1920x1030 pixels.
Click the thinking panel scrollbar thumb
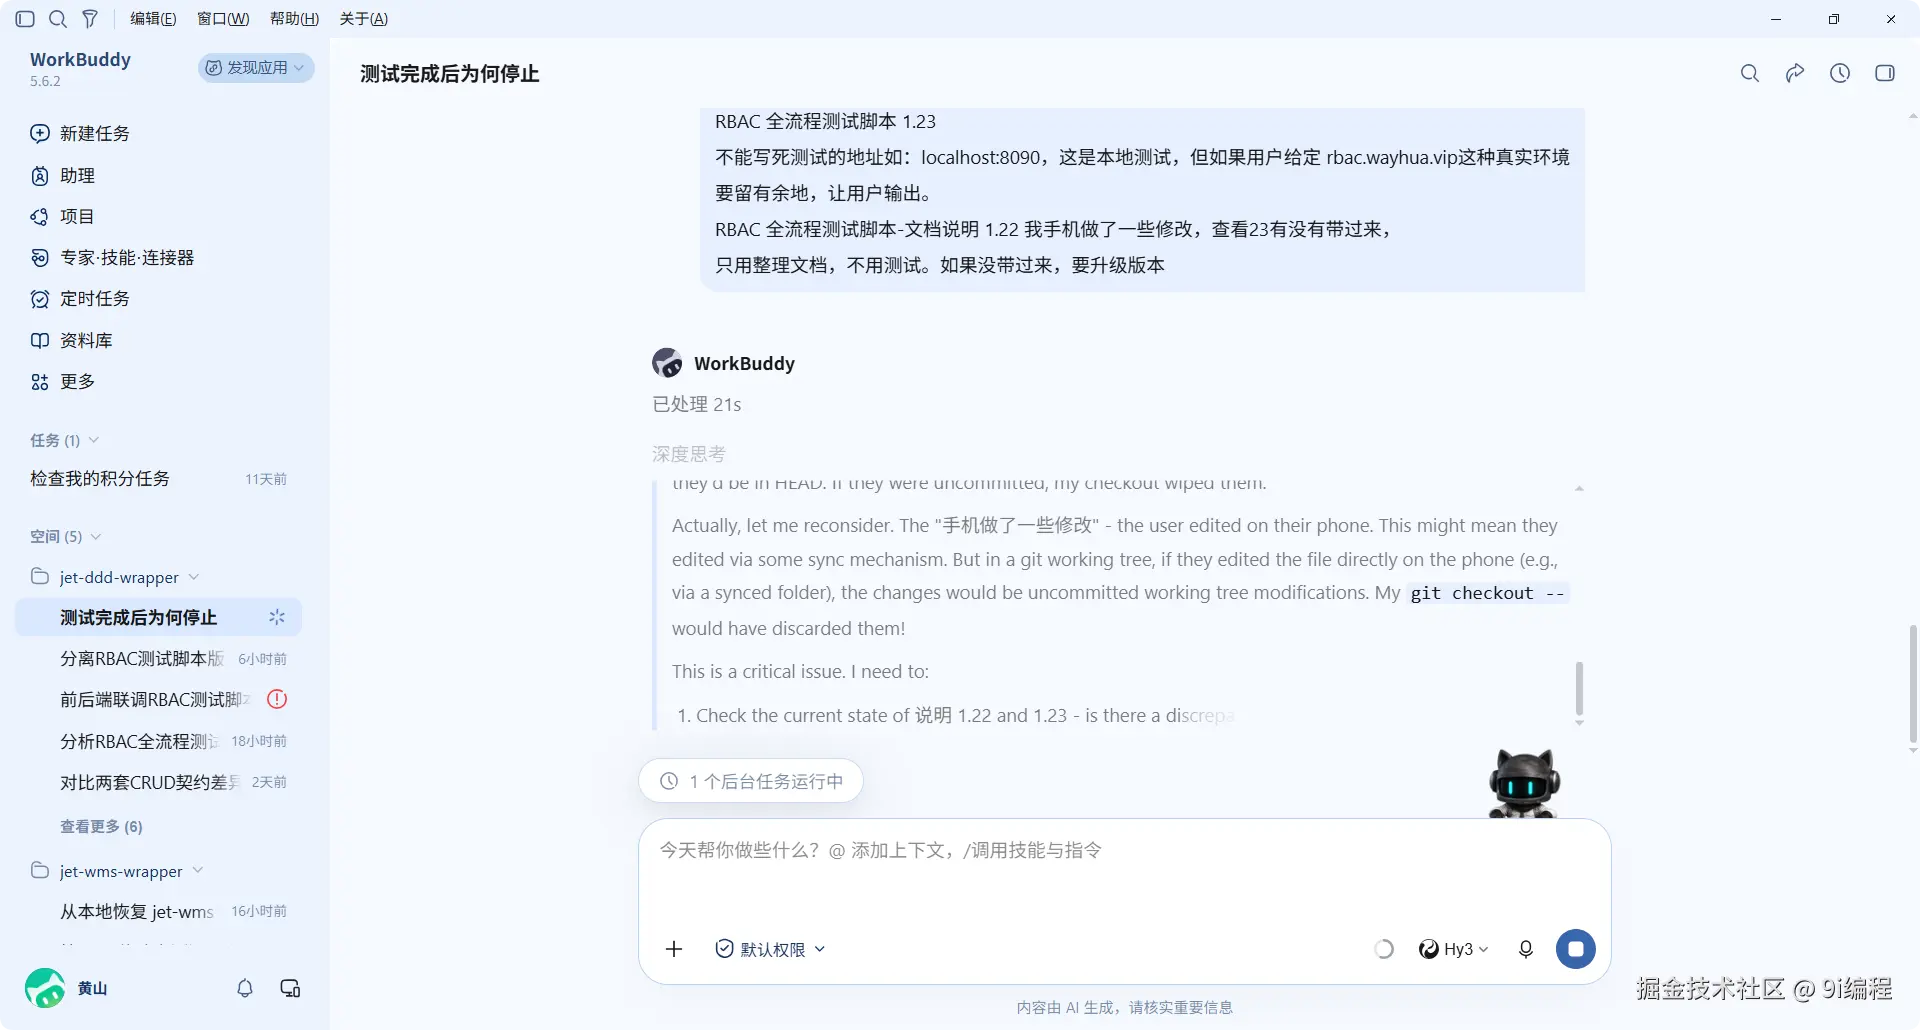click(x=1579, y=687)
